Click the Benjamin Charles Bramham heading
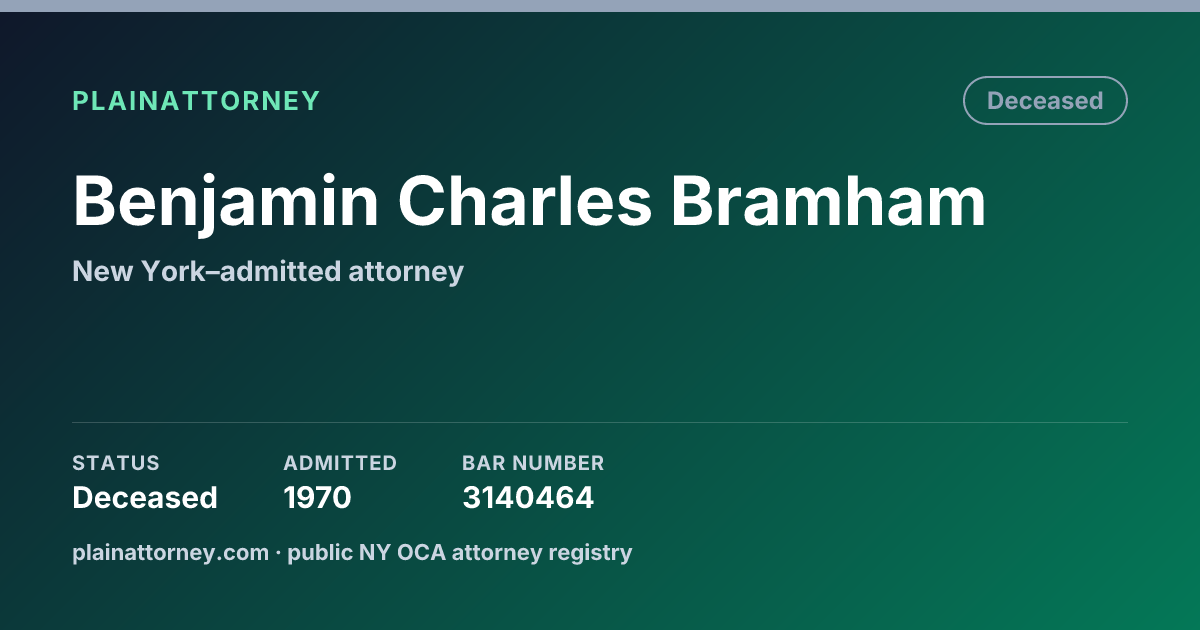The image size is (1200, 630). (529, 201)
